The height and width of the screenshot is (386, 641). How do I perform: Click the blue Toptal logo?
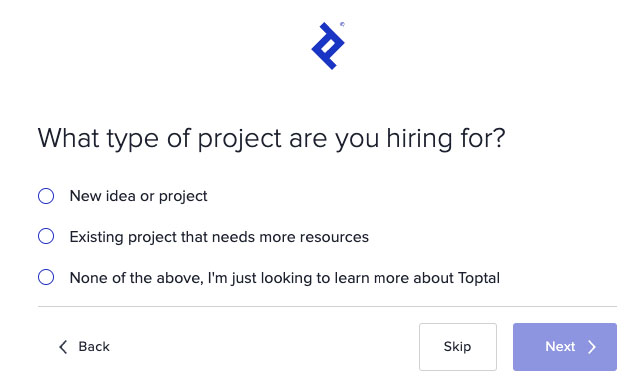(328, 46)
